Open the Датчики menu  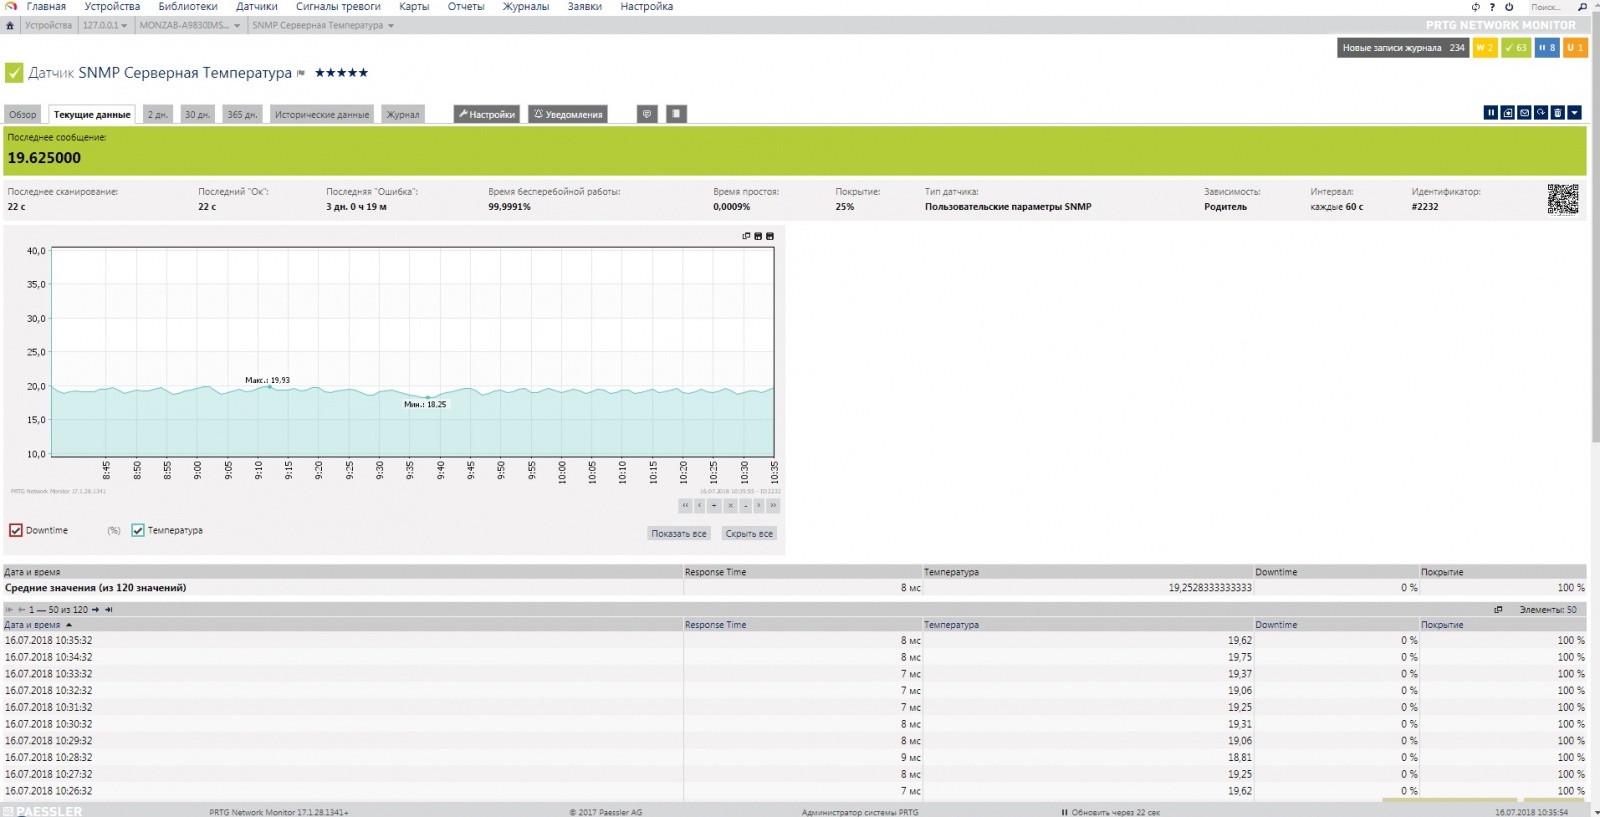(x=257, y=7)
